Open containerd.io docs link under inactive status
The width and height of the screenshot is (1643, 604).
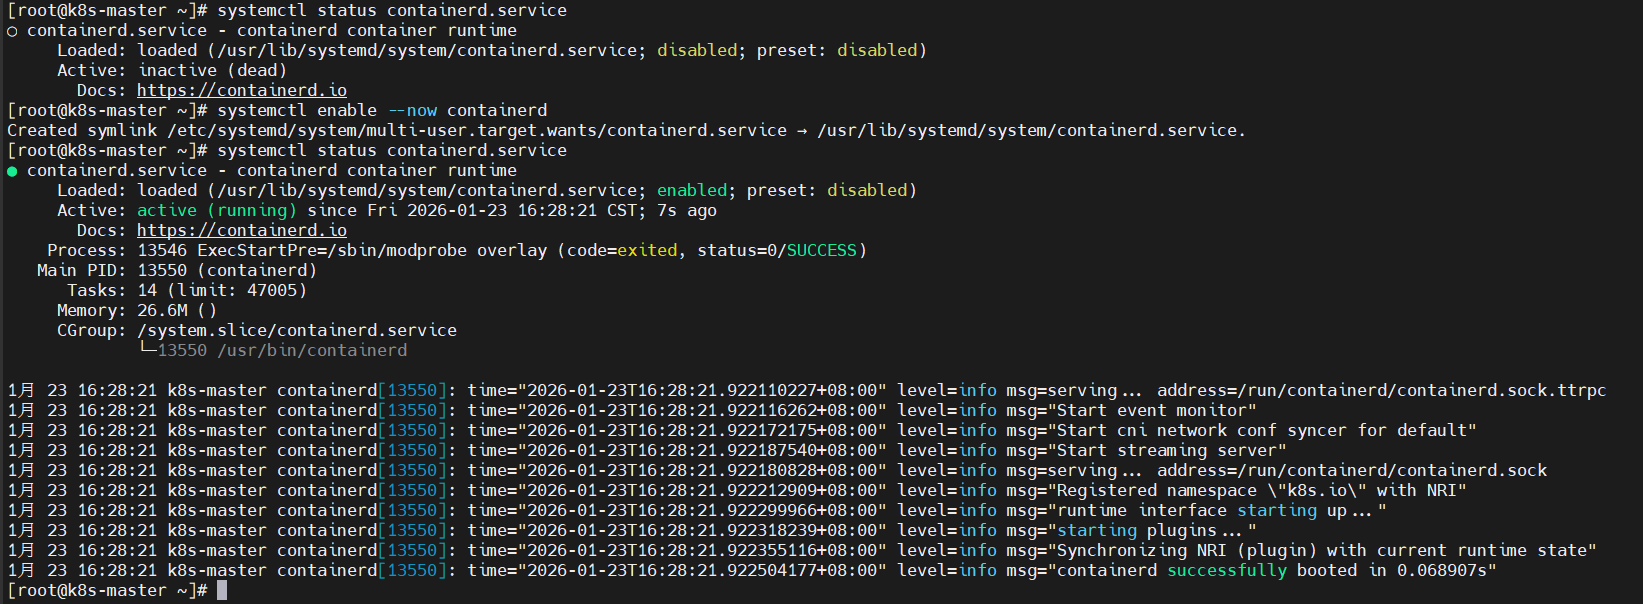point(242,90)
